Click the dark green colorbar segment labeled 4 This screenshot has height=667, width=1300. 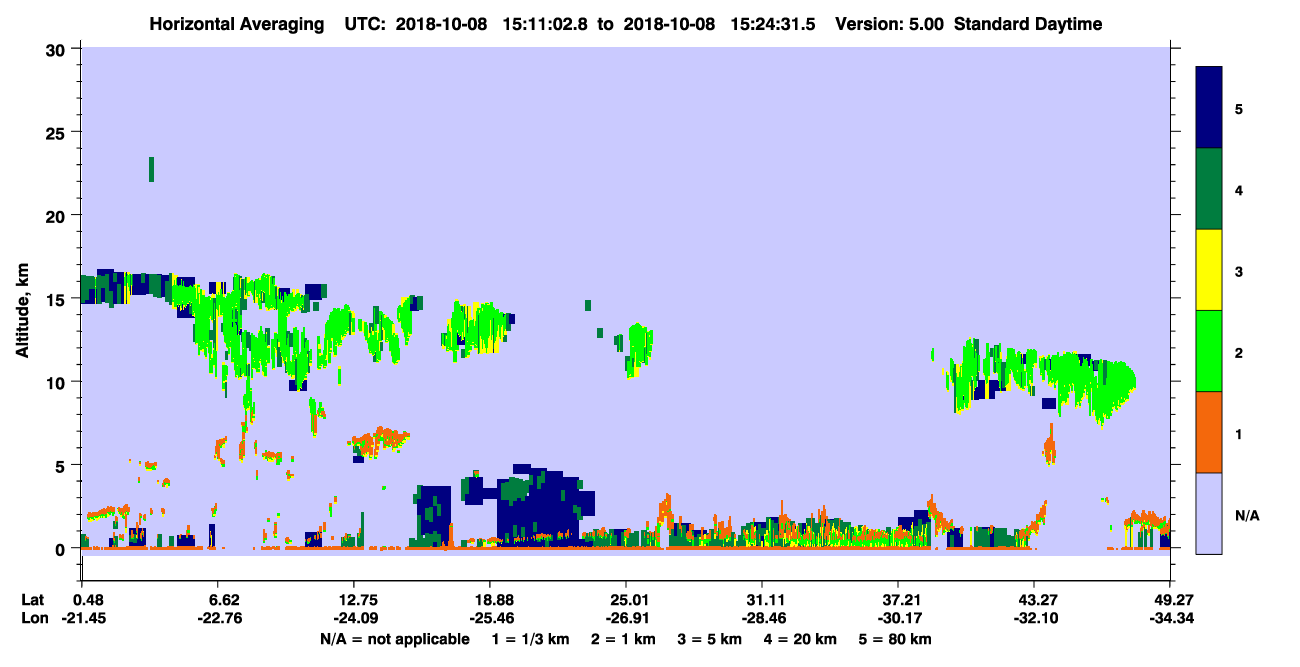[1209, 189]
